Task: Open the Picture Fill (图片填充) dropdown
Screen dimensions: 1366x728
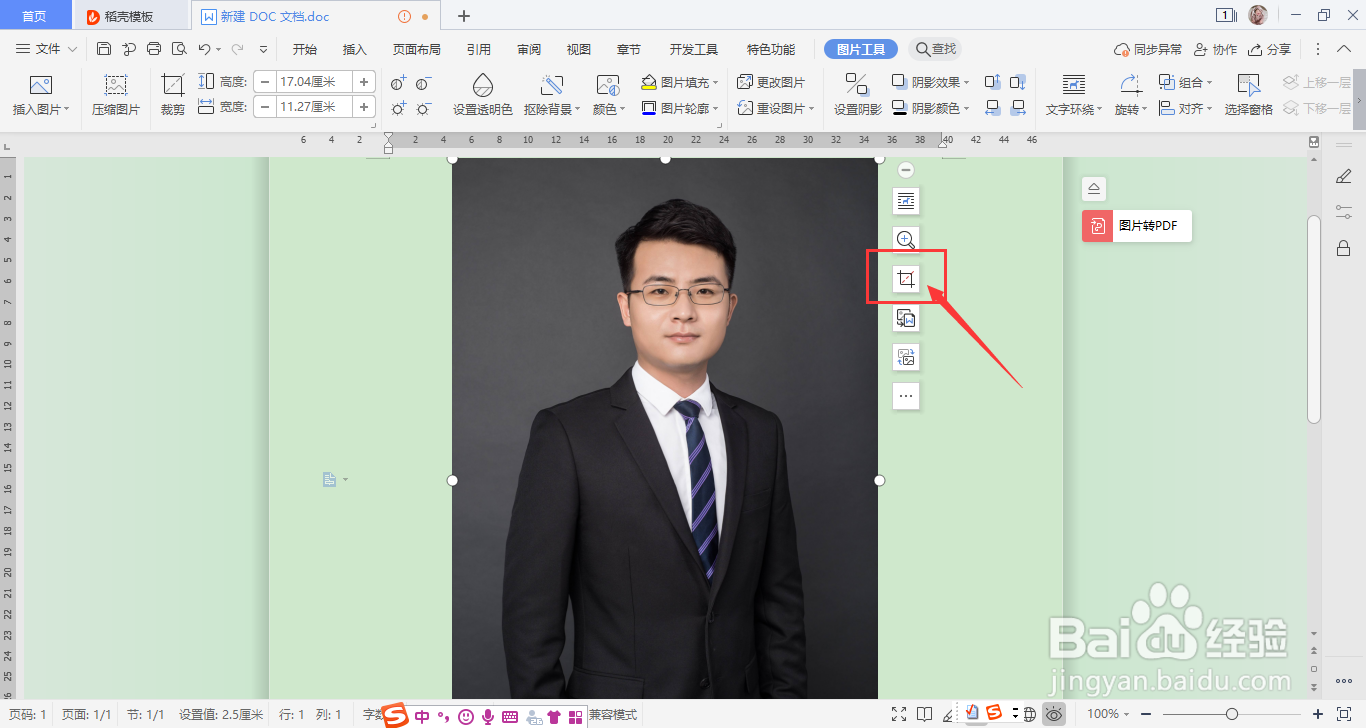Action: 680,82
